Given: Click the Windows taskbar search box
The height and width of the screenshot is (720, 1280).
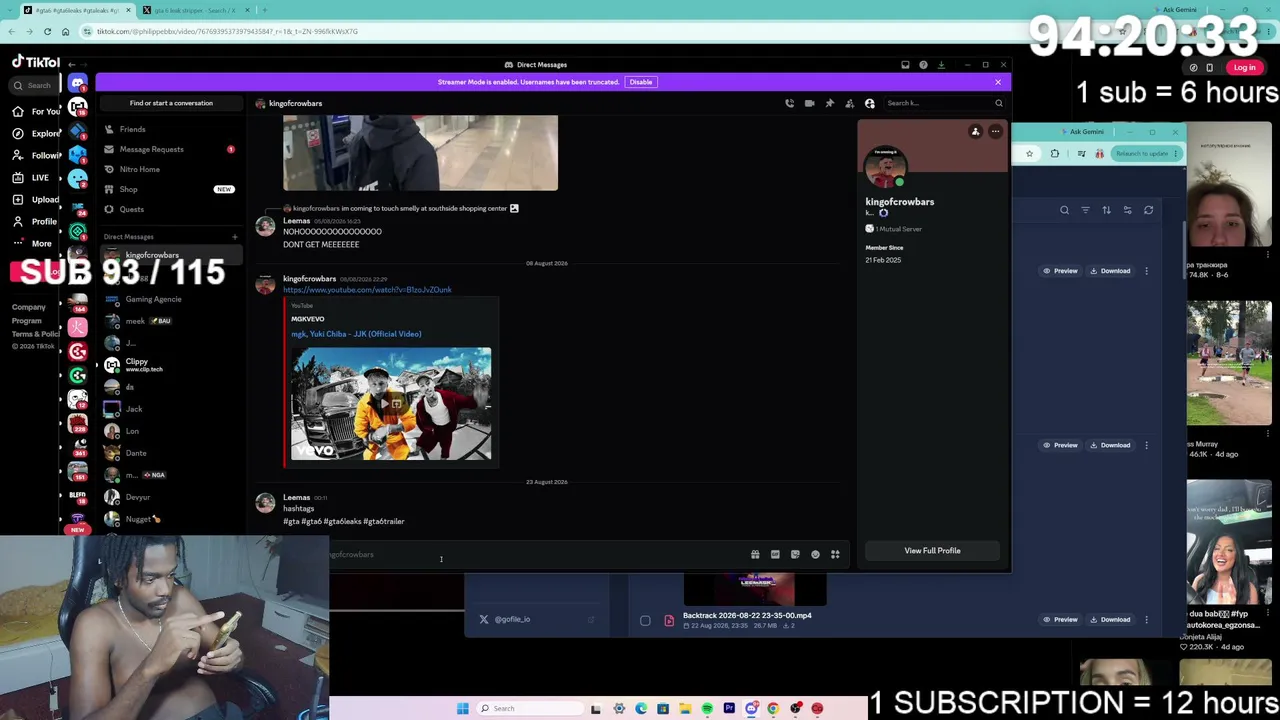Looking at the screenshot, I should [x=528, y=708].
